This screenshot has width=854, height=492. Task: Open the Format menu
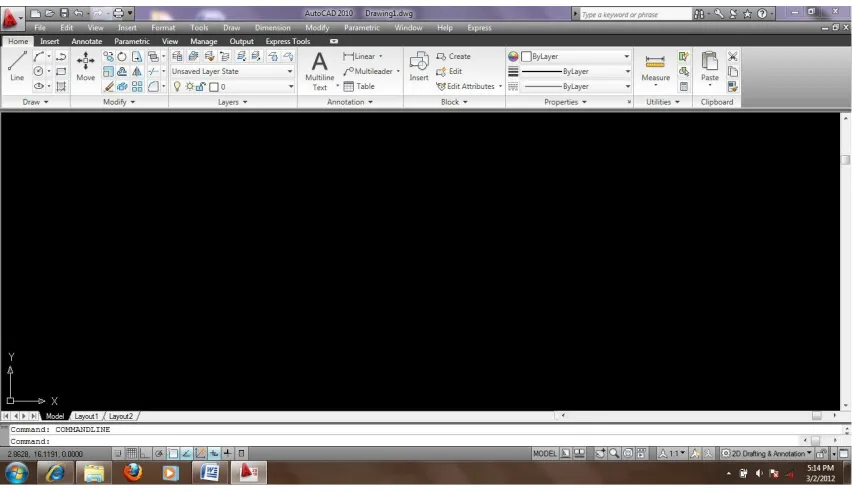click(163, 28)
